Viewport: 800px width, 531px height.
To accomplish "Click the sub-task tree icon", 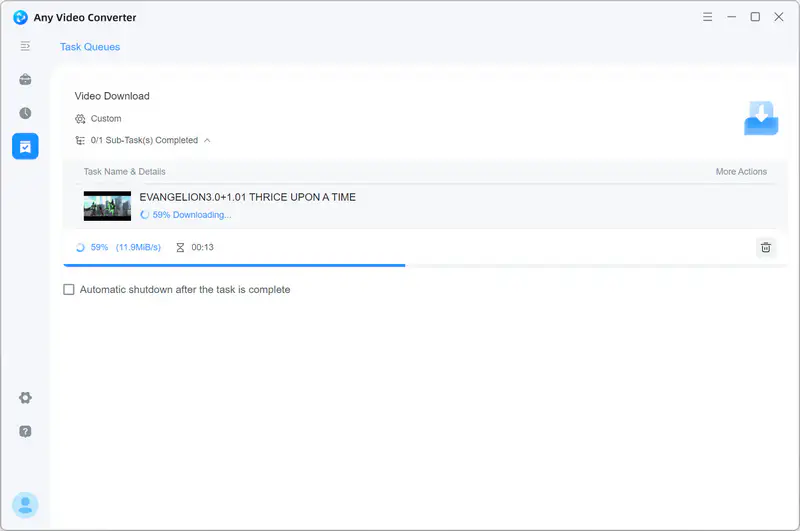I will (80, 140).
